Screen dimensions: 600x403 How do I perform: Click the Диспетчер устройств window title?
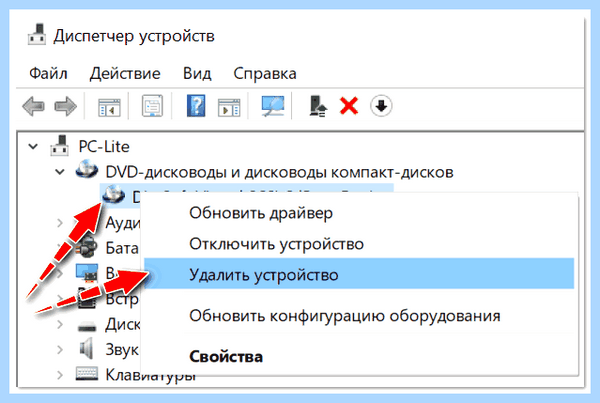[134, 36]
